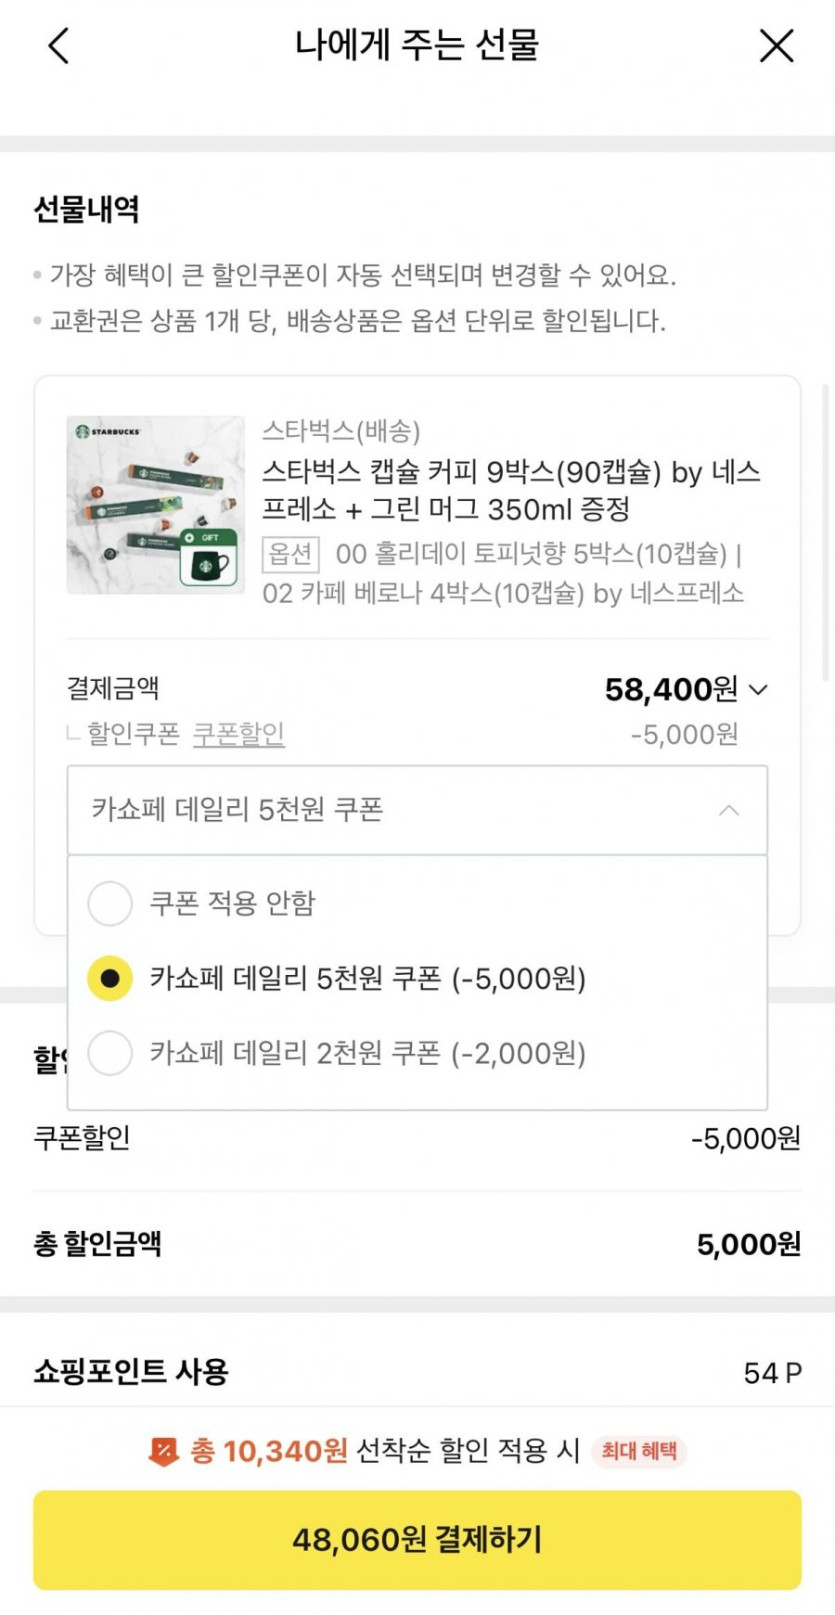Image resolution: width=835 pixels, height=1615 pixels.
Task: Select the 카쇼페 데일리 5천원 쿠폰 radio option
Action: (x=110, y=978)
